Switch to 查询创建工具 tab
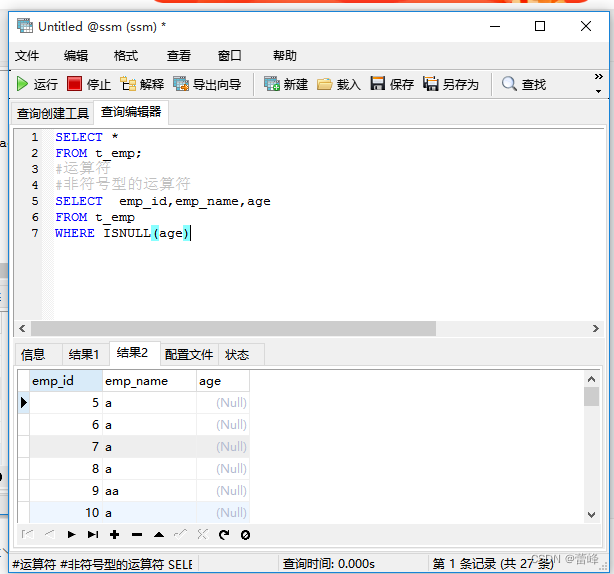Screen dimensions: 614x574 pos(53,114)
